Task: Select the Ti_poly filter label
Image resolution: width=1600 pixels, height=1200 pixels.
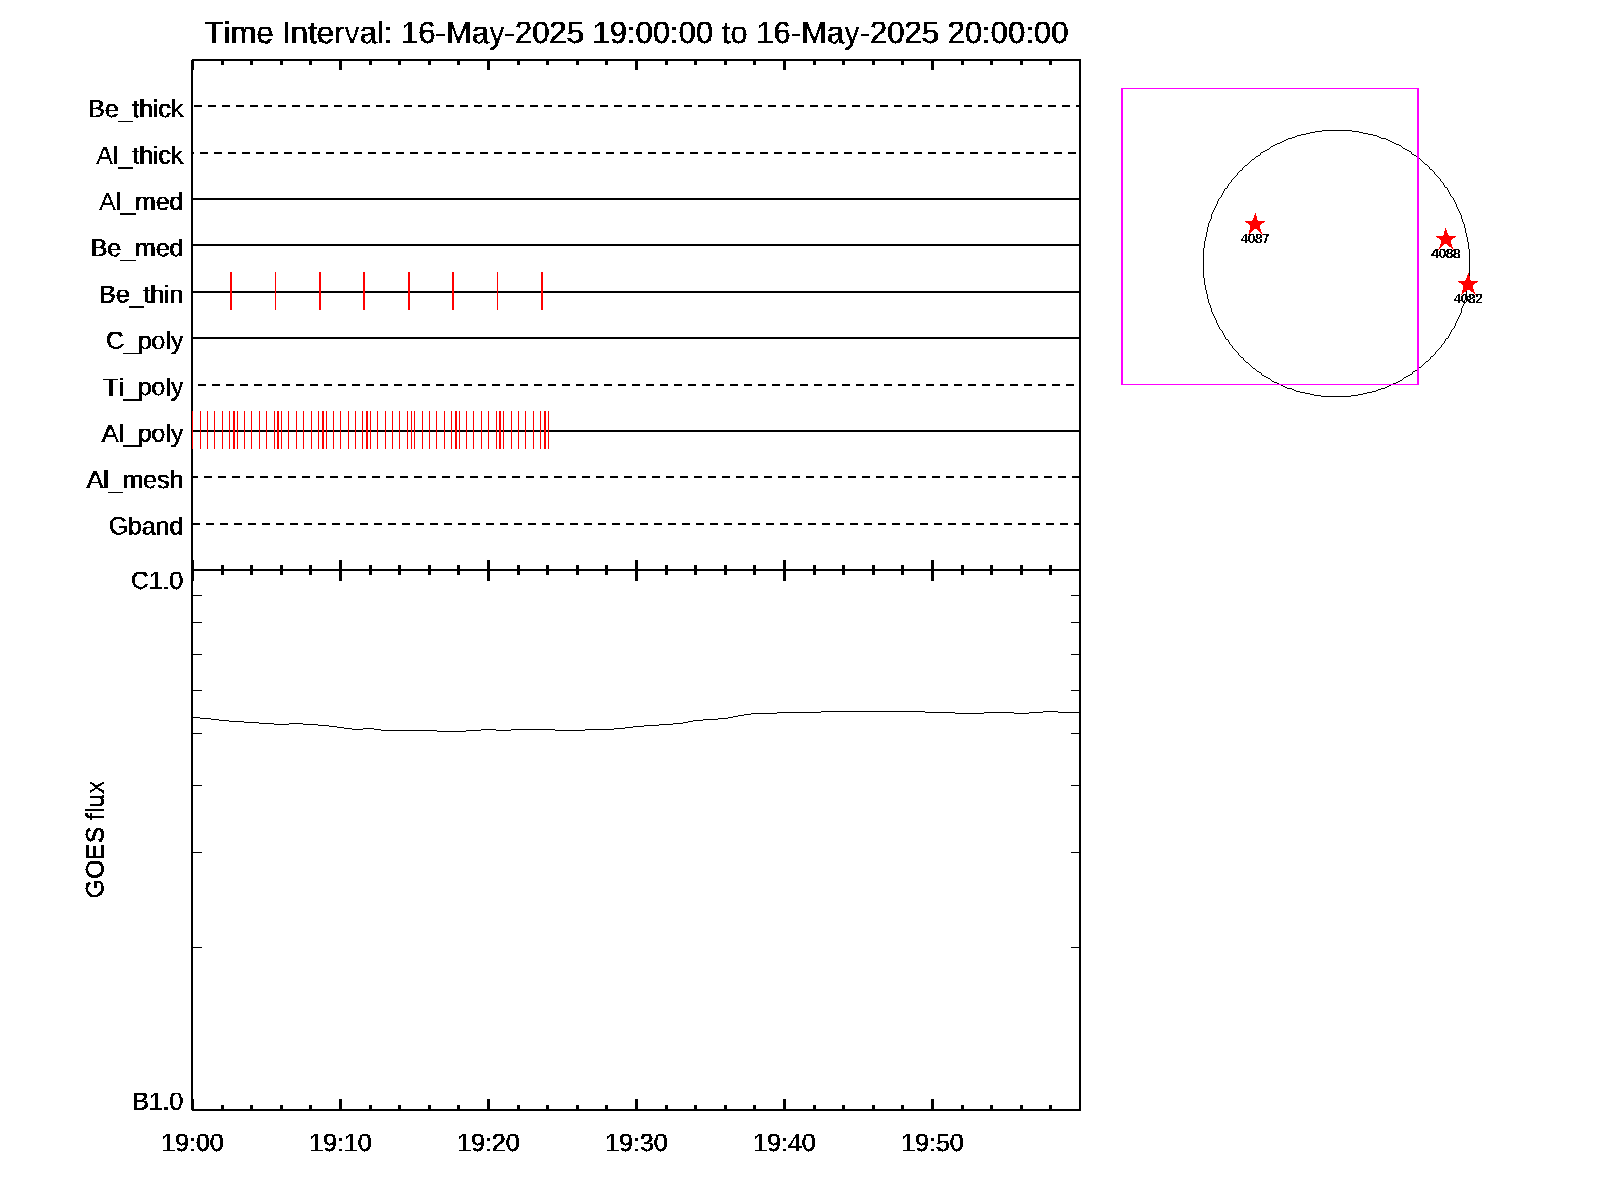Action: tap(143, 388)
